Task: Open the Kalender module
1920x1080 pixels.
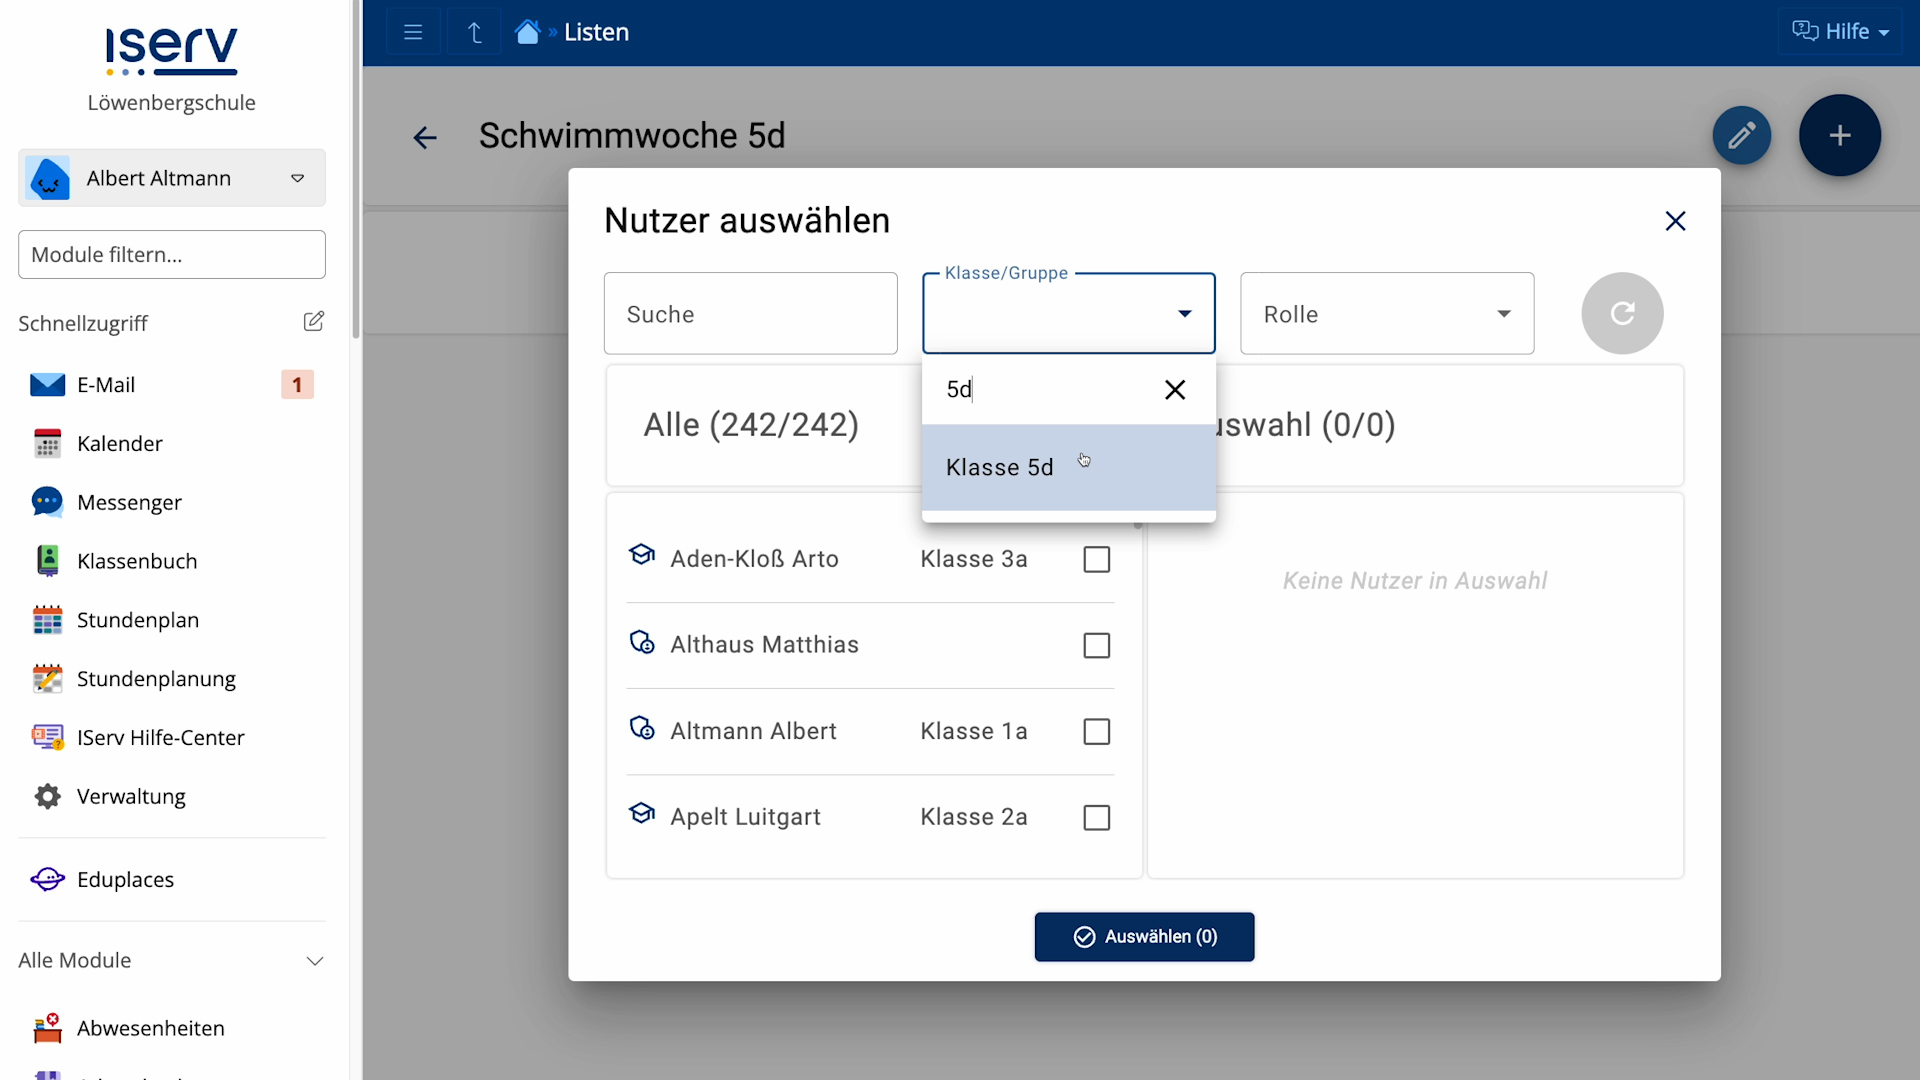Action: [120, 443]
